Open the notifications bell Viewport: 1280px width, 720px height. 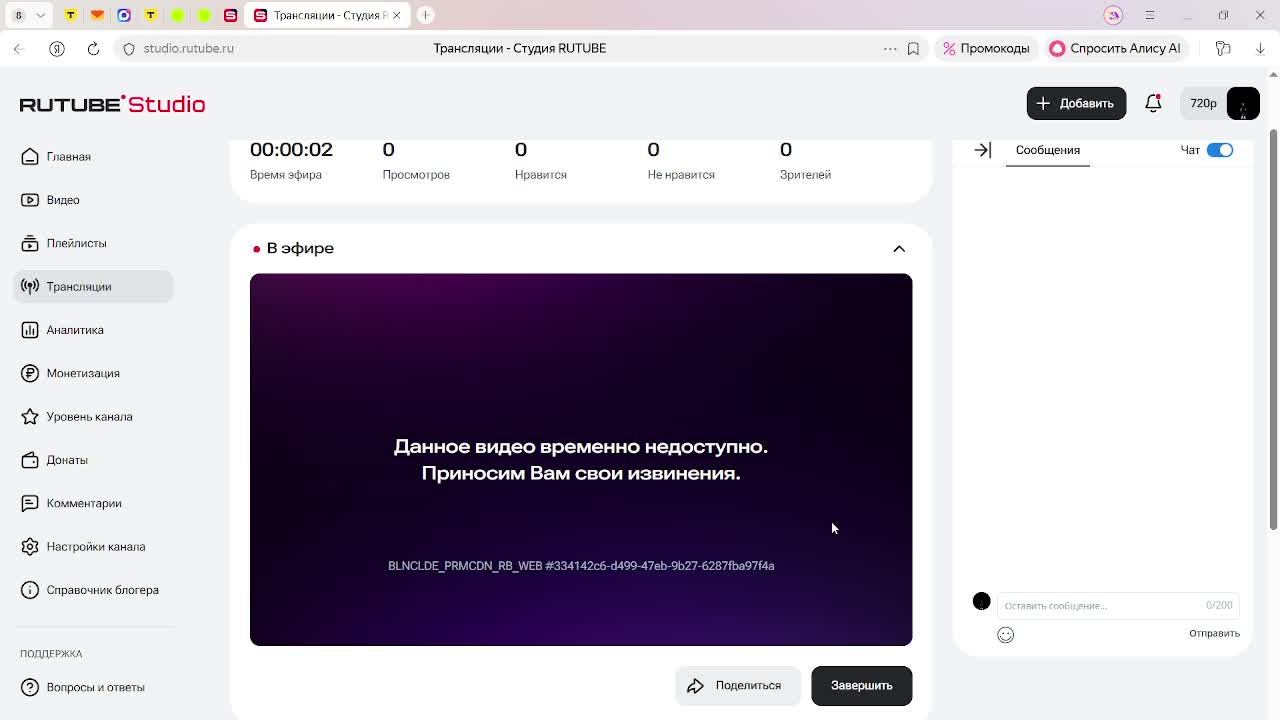coord(1153,103)
